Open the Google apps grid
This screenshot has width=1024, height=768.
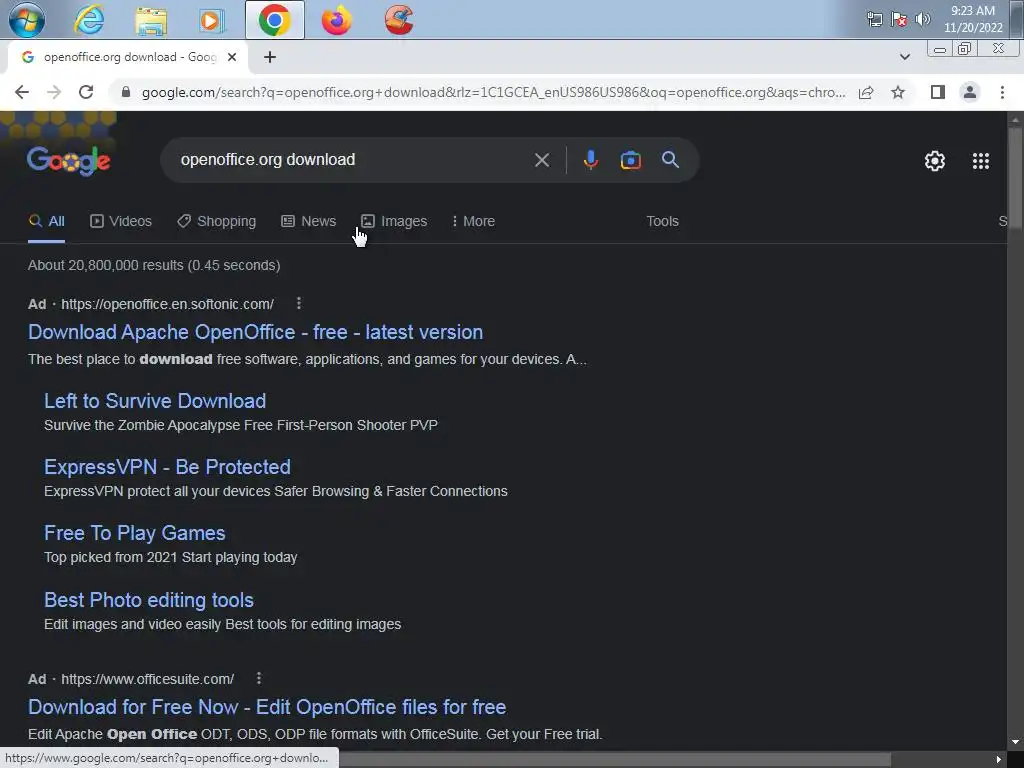[x=980, y=161]
